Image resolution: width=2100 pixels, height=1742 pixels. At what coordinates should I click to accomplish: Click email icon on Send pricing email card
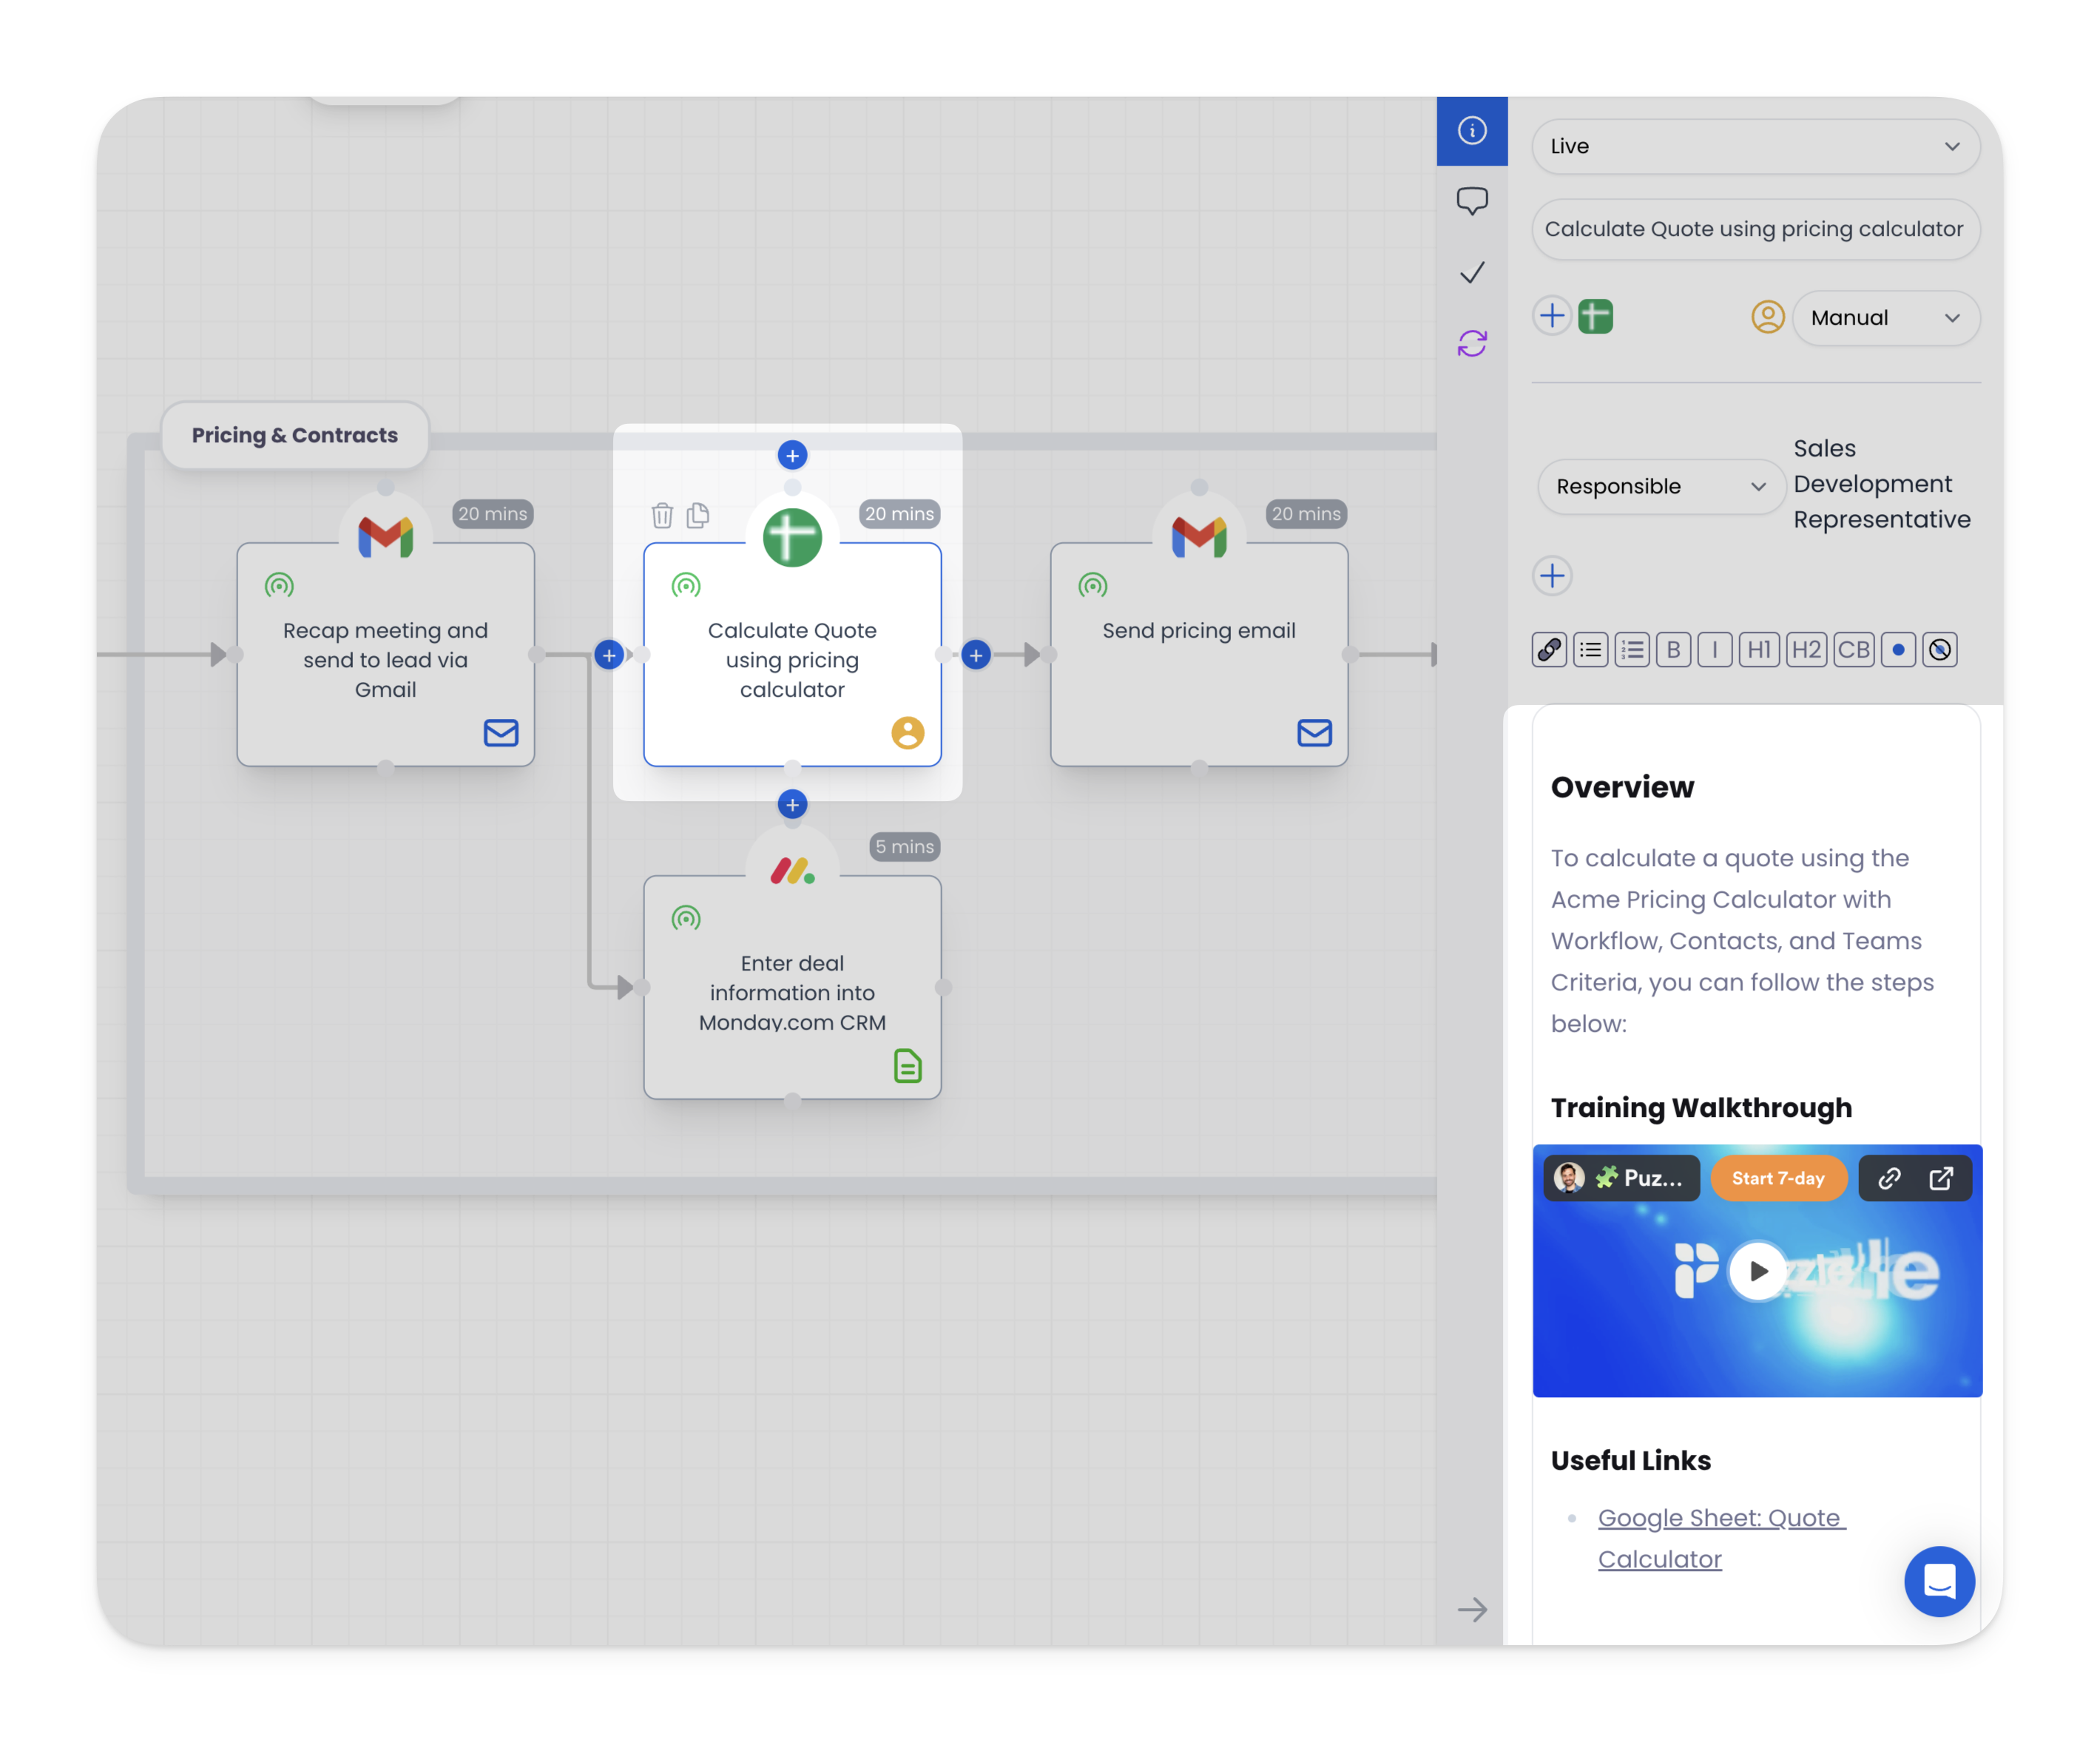click(x=1314, y=733)
